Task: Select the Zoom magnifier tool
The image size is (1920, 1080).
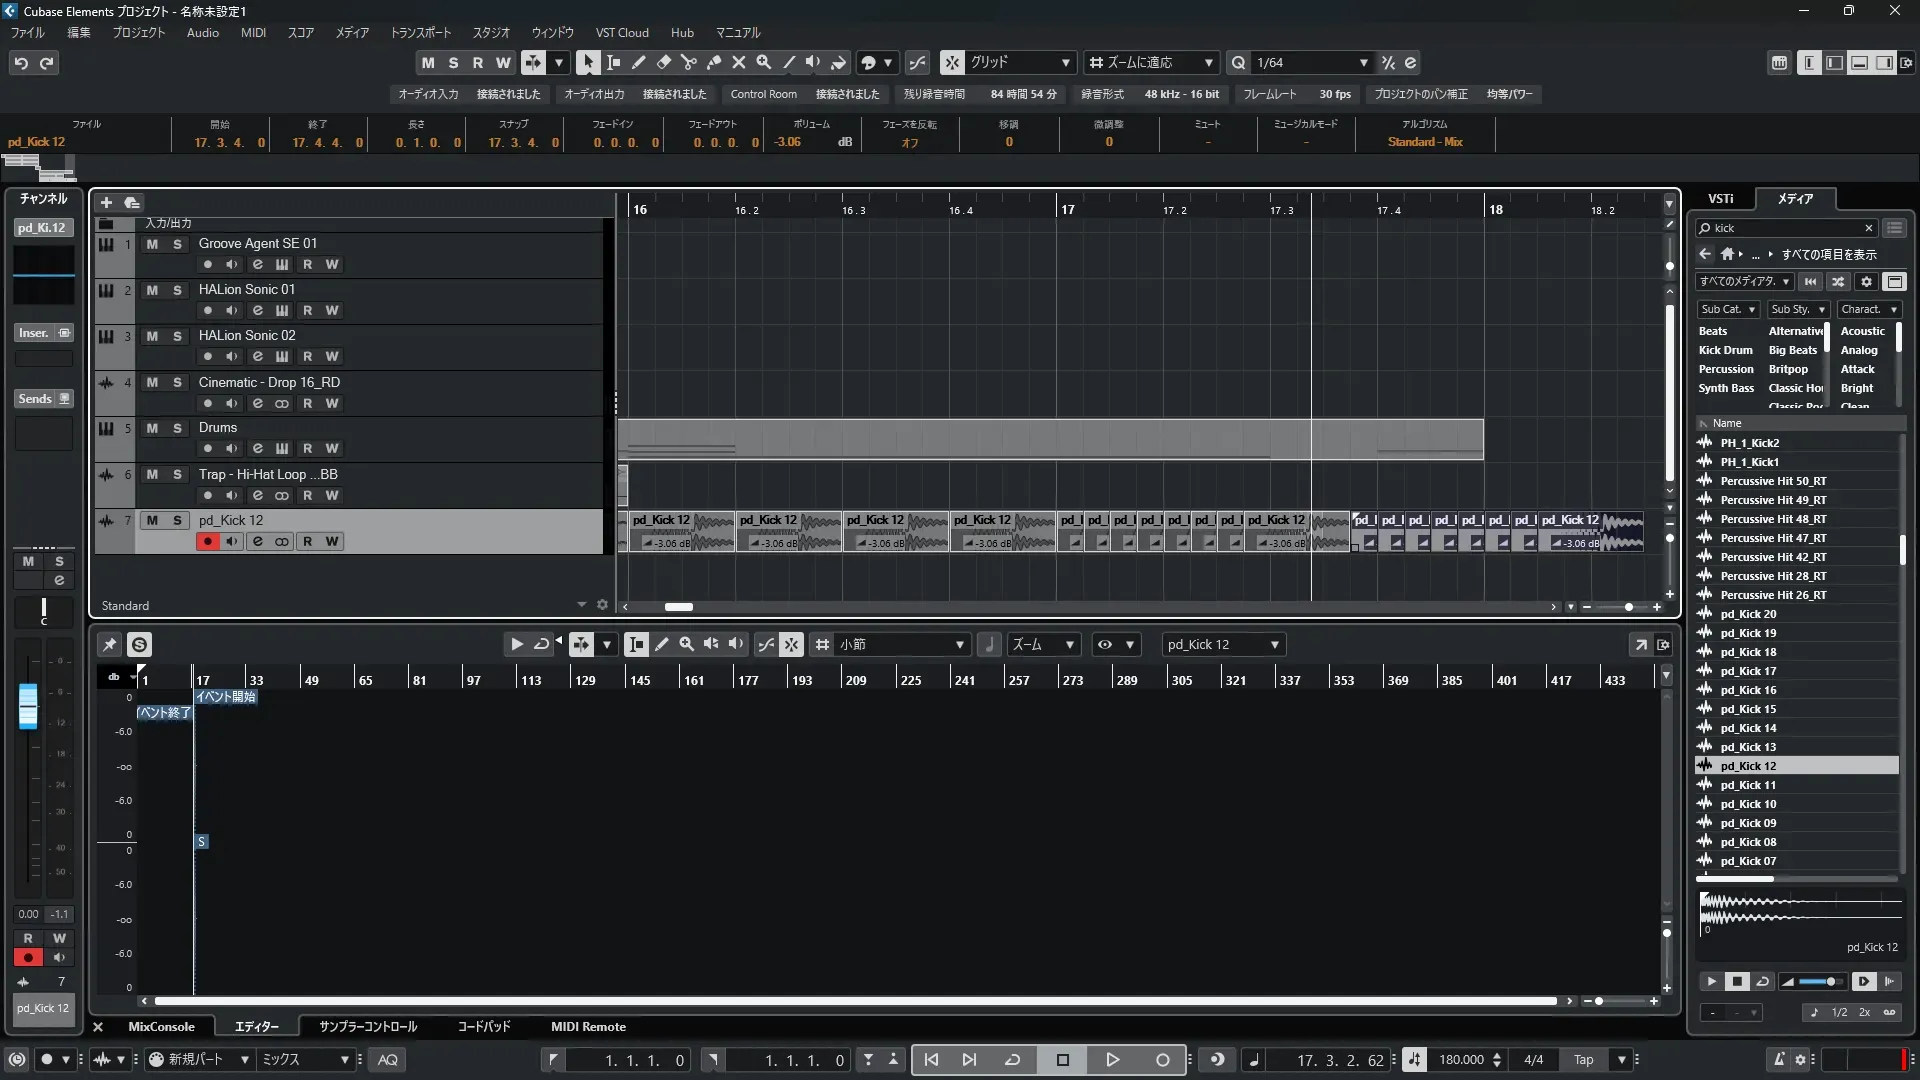Action: pos(763,62)
